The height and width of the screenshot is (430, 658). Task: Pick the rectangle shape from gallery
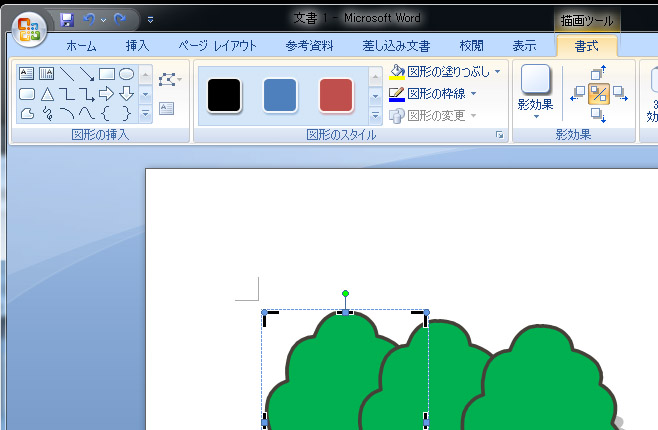(x=107, y=74)
